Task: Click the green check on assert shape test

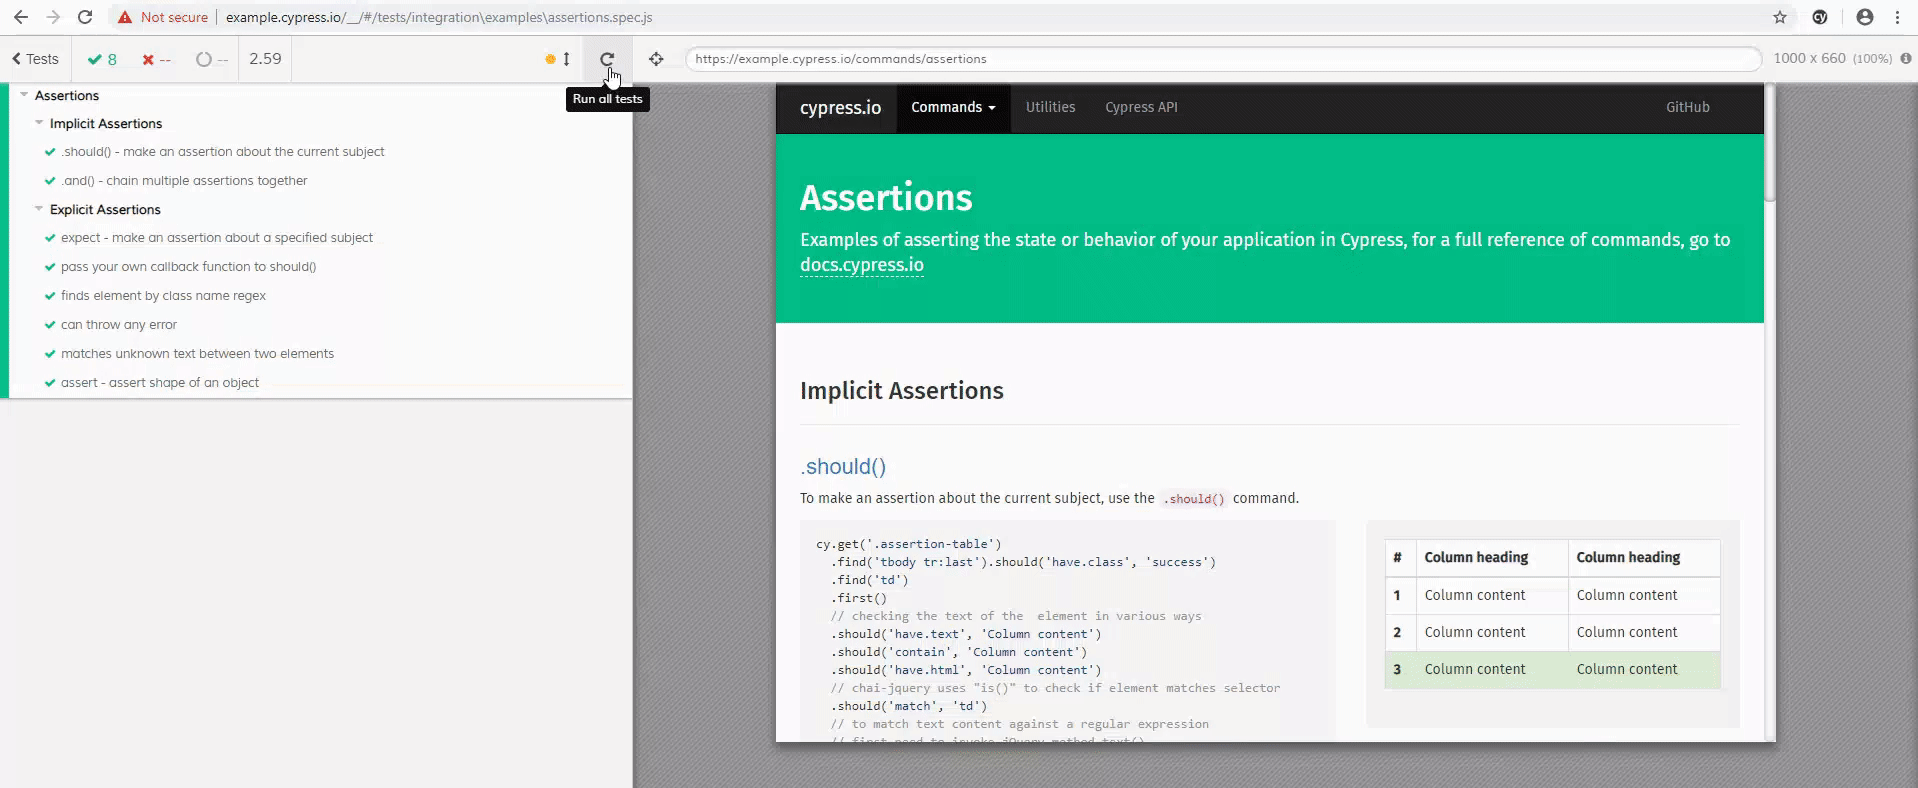Action: (50, 383)
